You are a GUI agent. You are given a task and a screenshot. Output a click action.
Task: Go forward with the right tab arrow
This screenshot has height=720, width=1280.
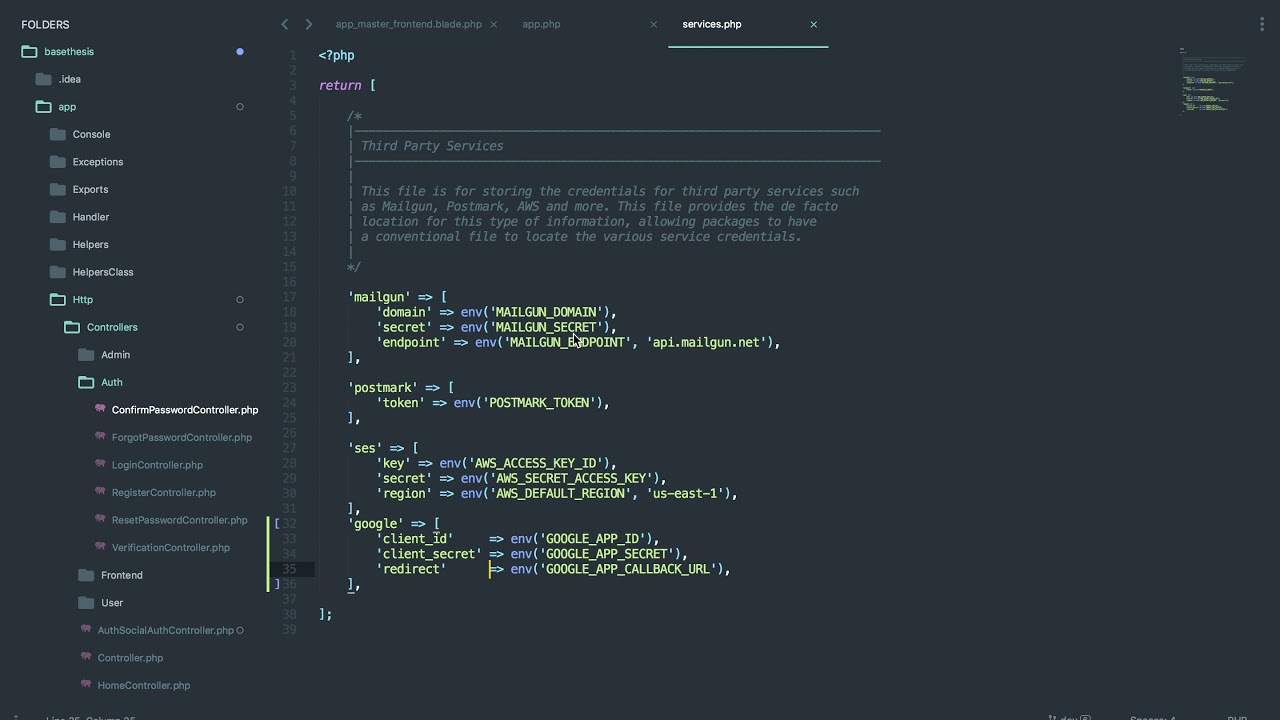coord(308,24)
